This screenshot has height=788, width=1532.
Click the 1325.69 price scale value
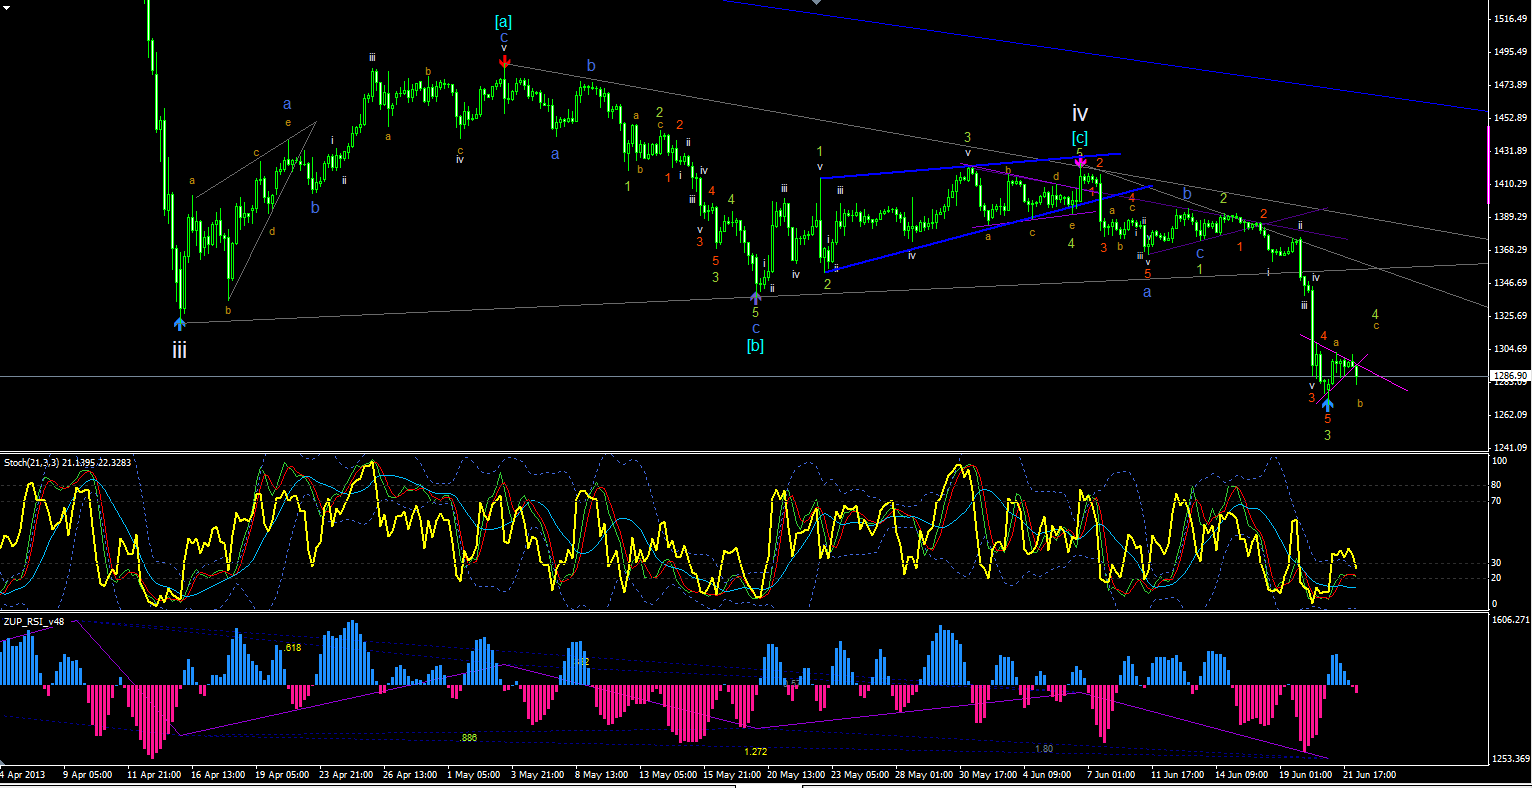coord(1508,316)
